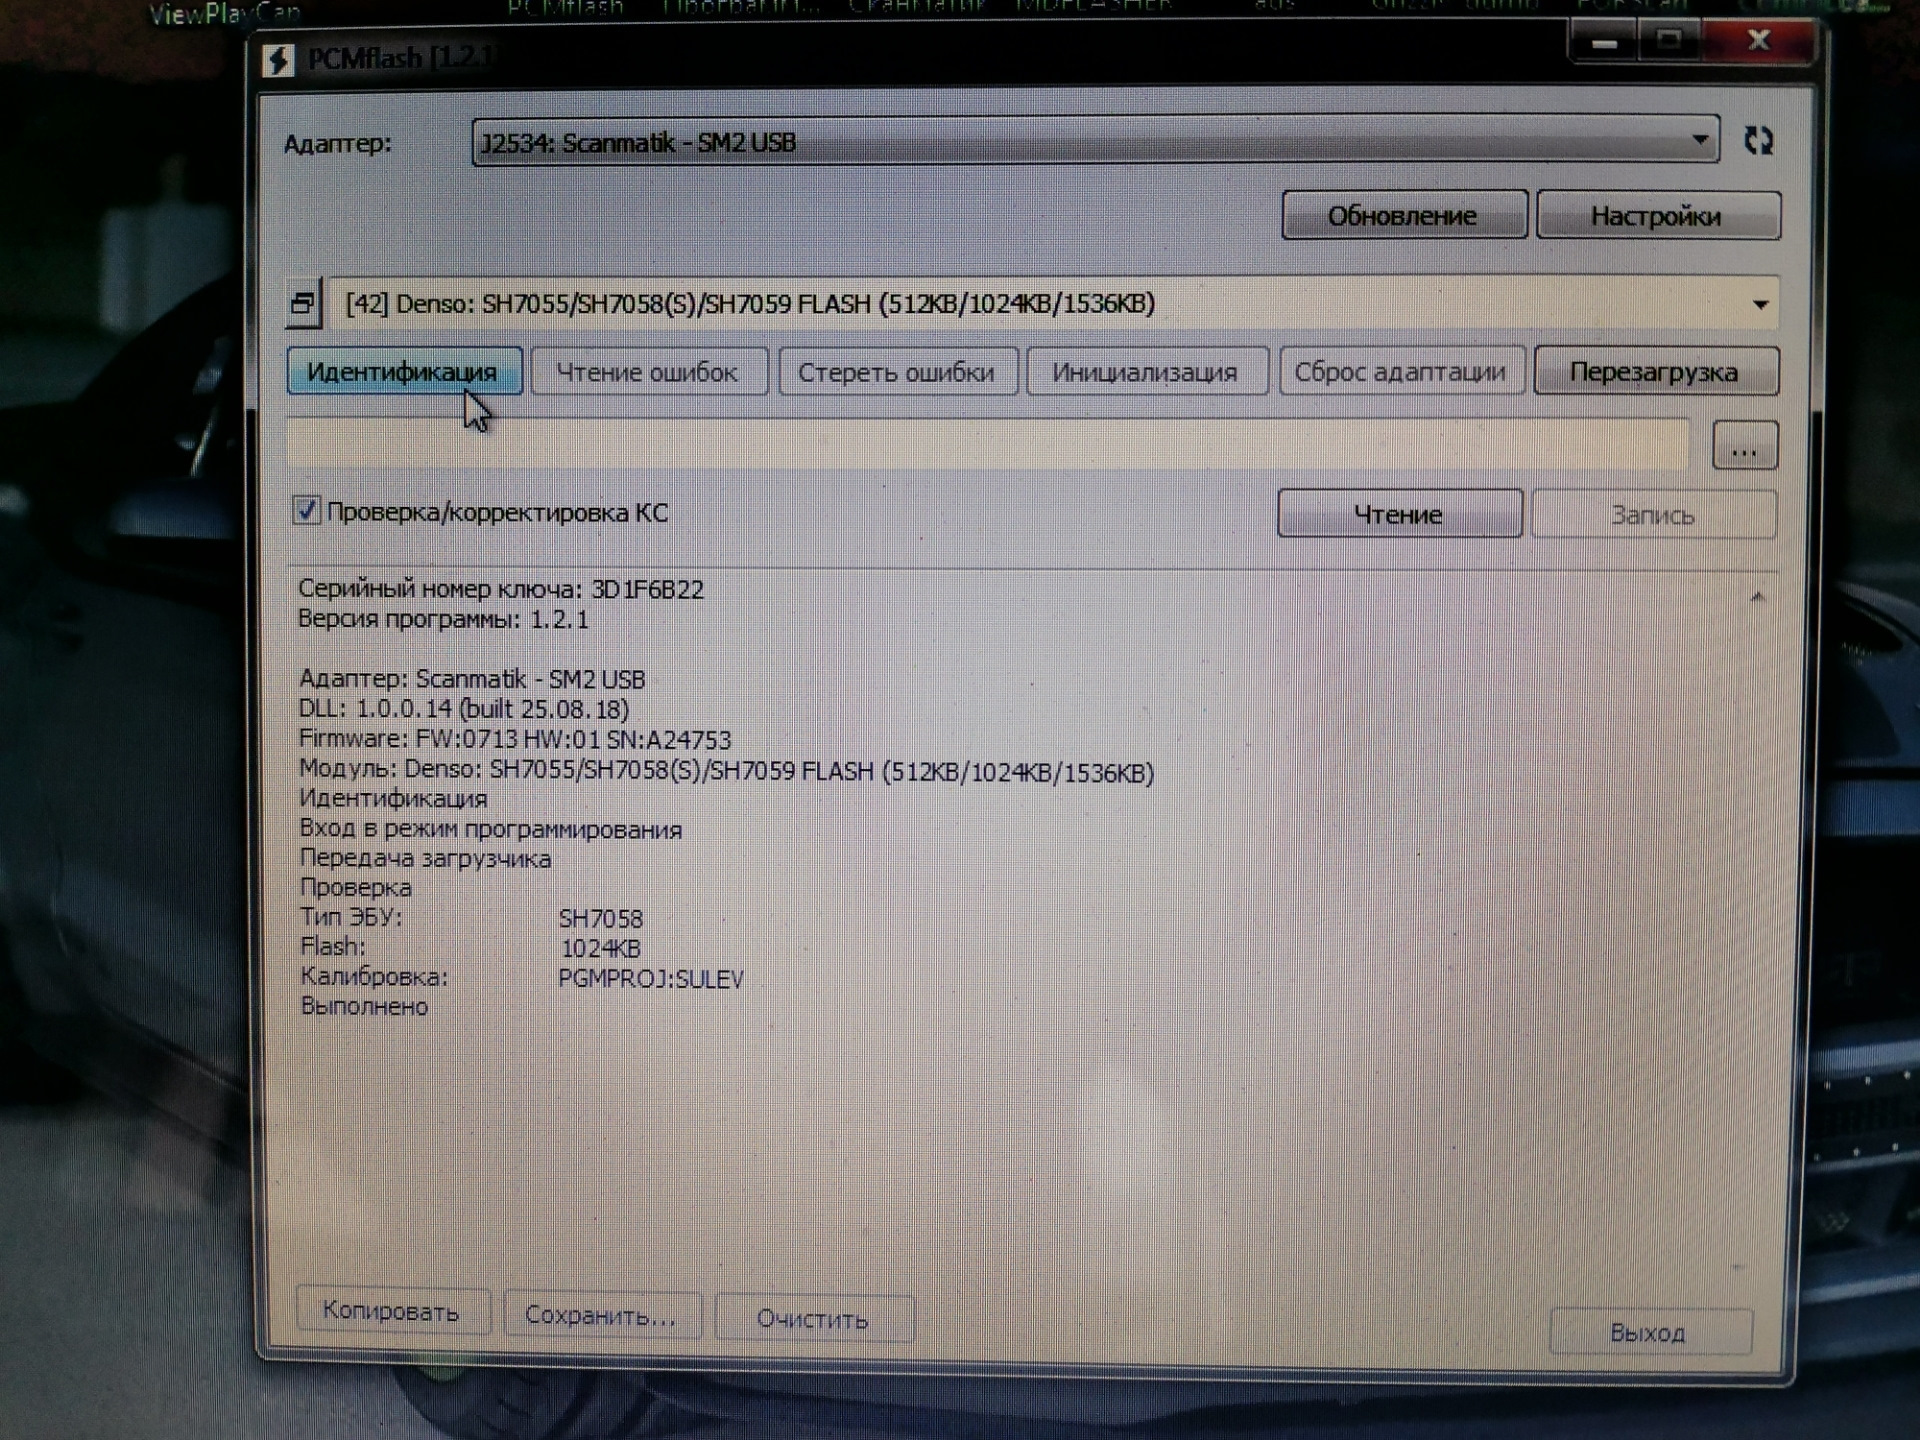Minimize the PCMflash window
Viewport: 1920px width, 1440px height.
pyautogui.click(x=1604, y=42)
